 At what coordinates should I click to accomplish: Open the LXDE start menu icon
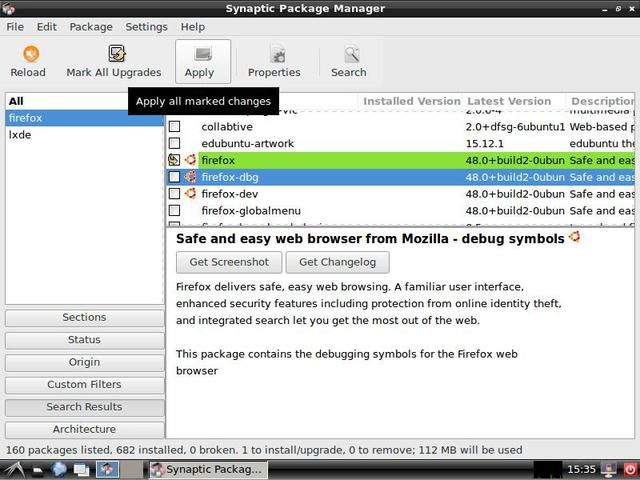tap(13, 470)
